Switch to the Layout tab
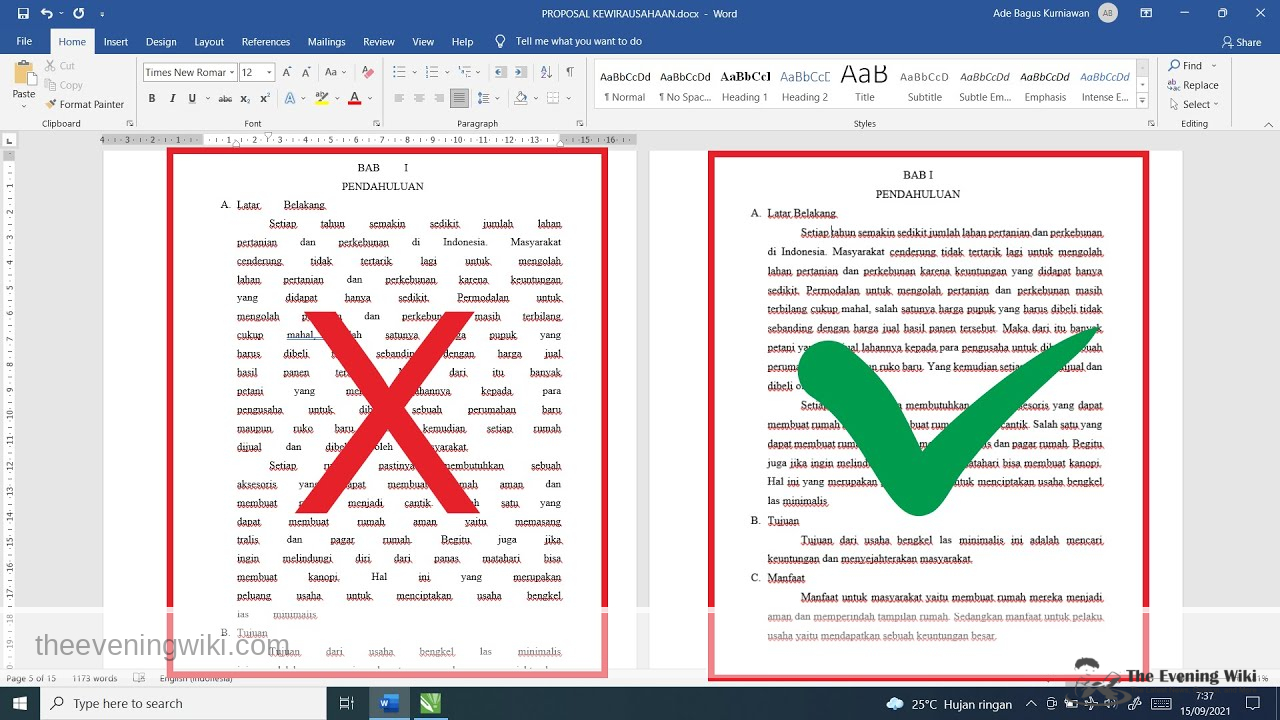Viewport: 1280px width, 720px height. 209,42
